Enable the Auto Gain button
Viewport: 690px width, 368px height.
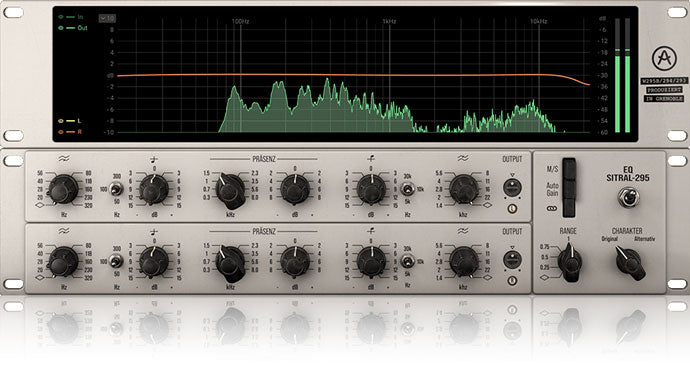[x=569, y=188]
